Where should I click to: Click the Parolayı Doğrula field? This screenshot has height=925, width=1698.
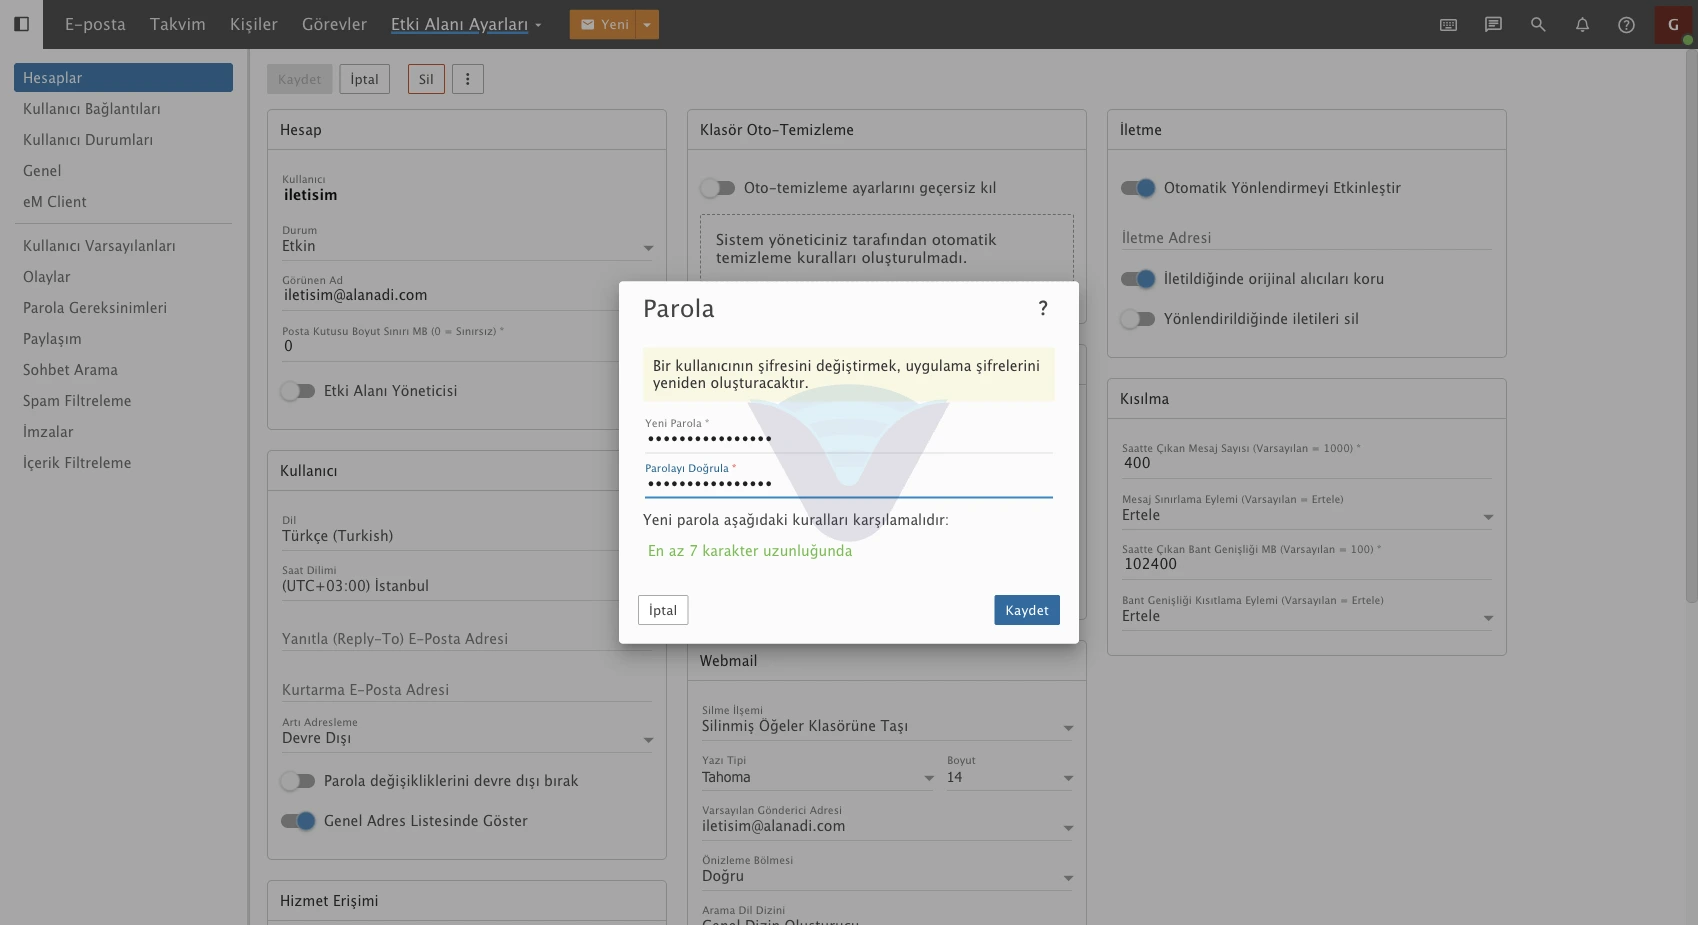[x=848, y=483]
